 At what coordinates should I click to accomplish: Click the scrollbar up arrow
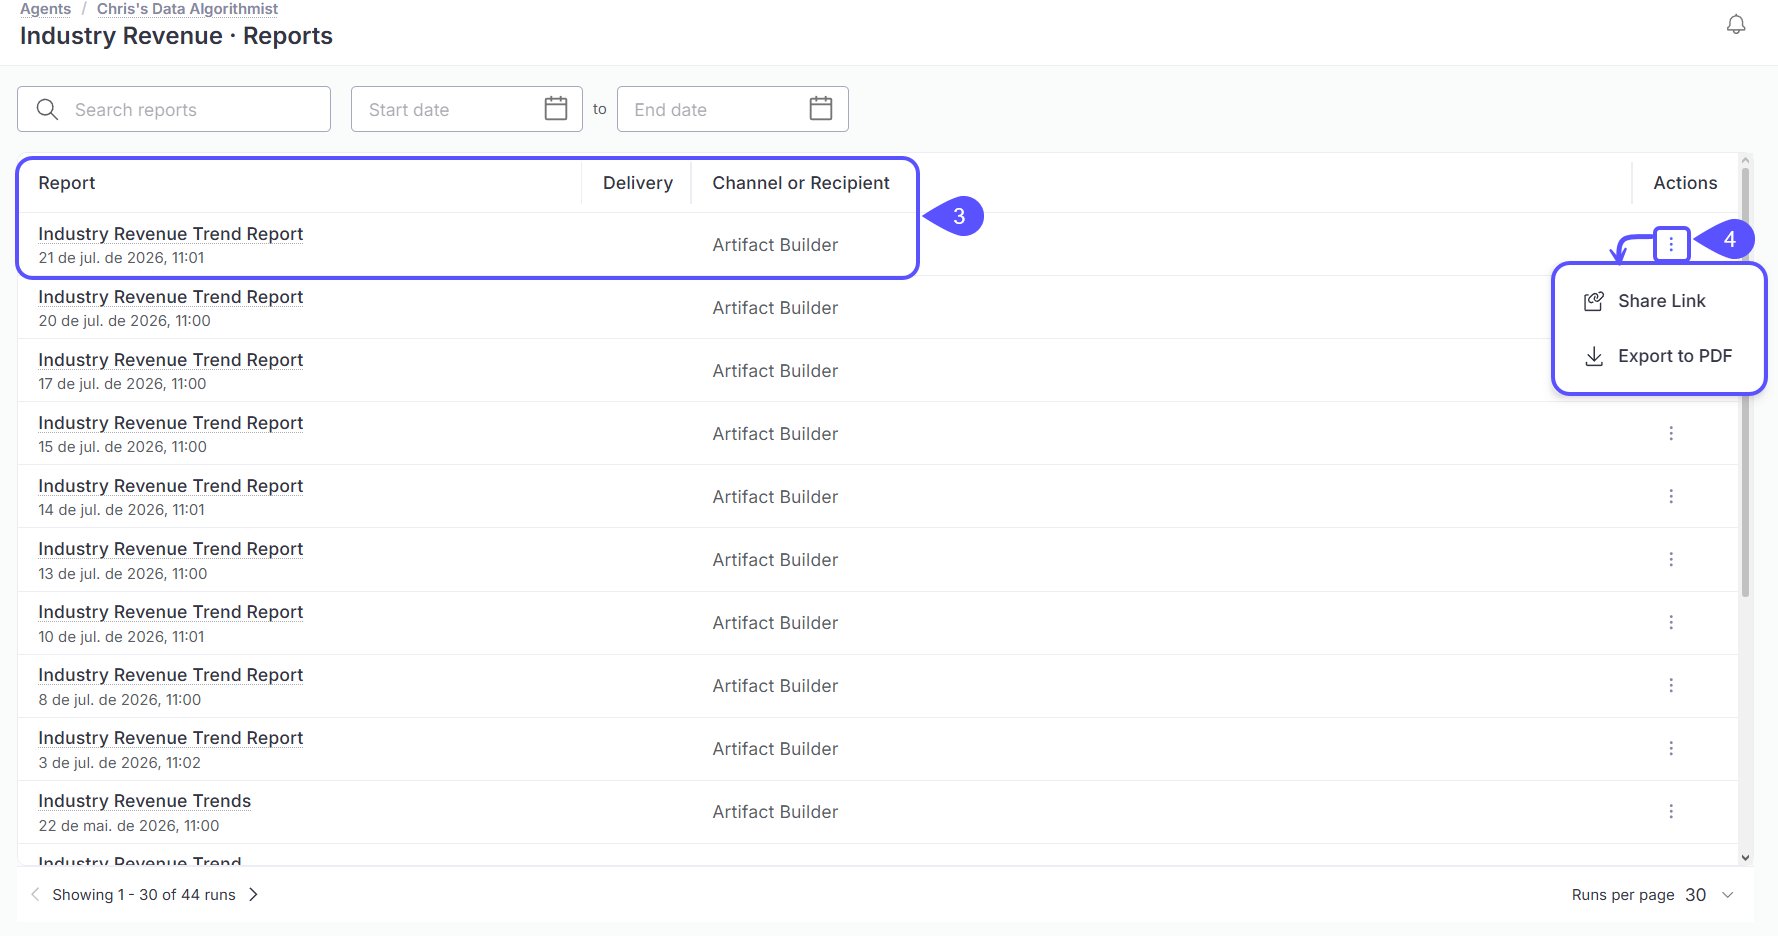tap(1746, 160)
